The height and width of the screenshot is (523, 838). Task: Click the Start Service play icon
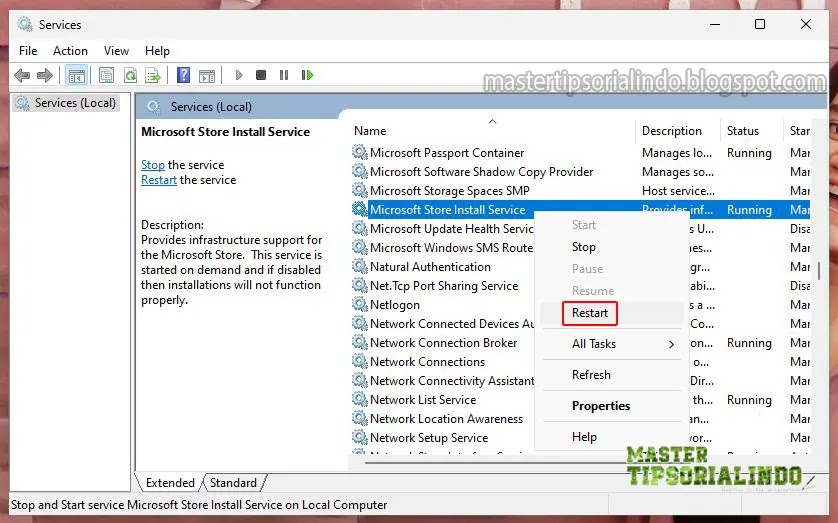point(239,75)
